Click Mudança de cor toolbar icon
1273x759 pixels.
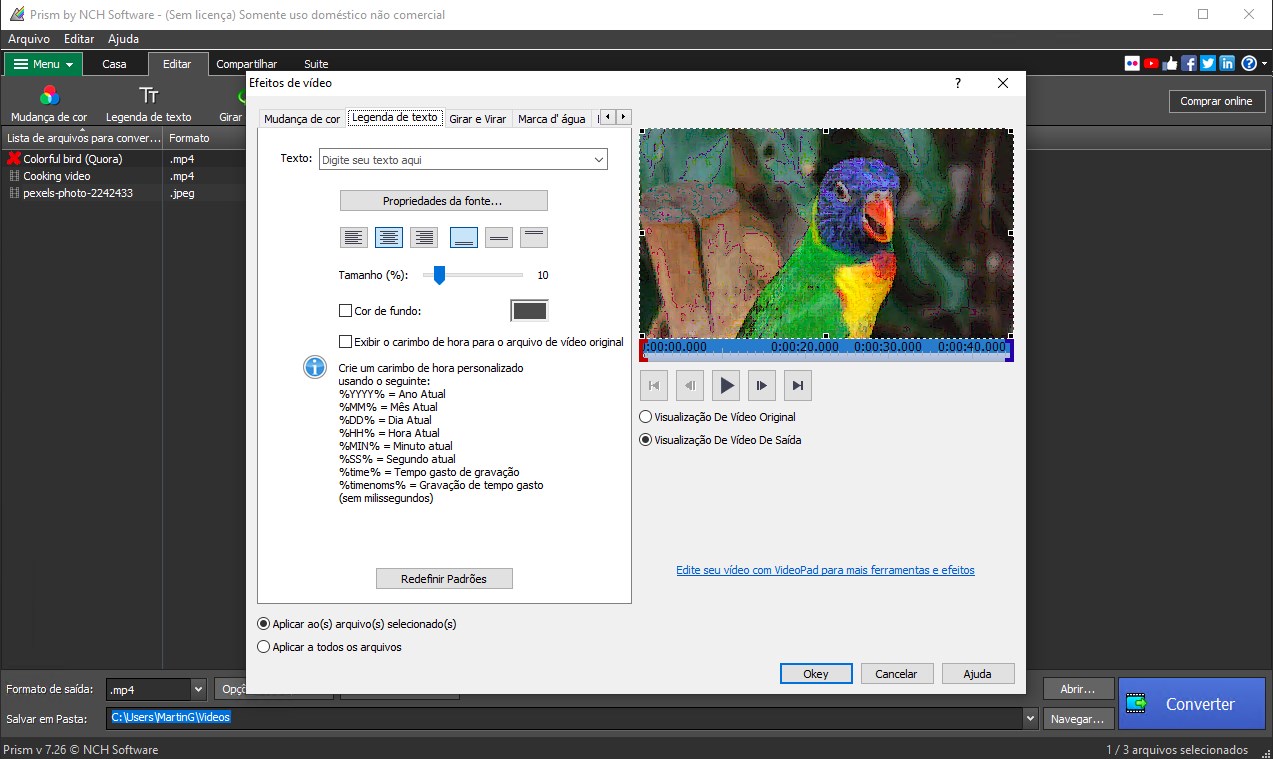coord(49,104)
